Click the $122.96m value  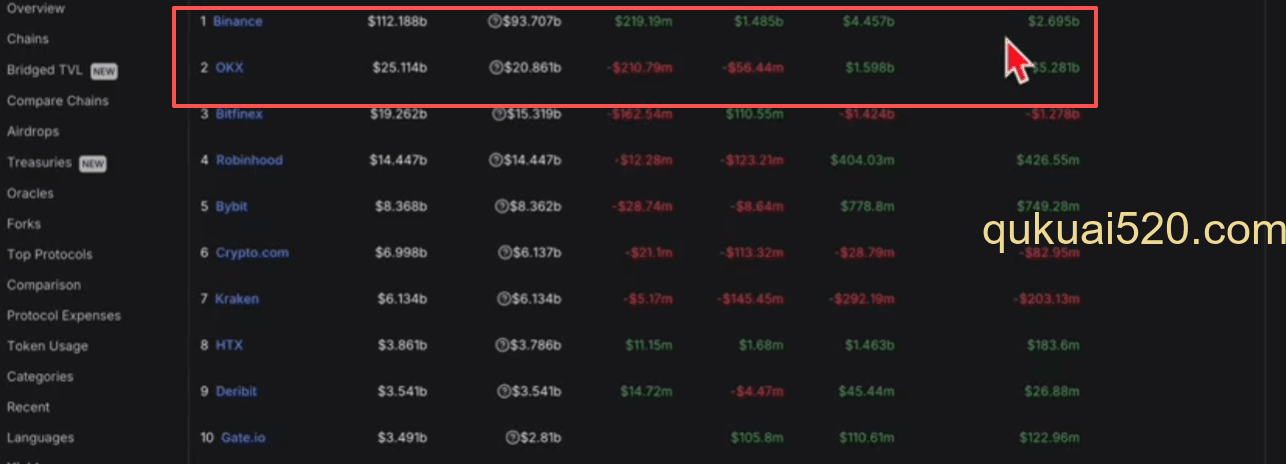click(1049, 437)
